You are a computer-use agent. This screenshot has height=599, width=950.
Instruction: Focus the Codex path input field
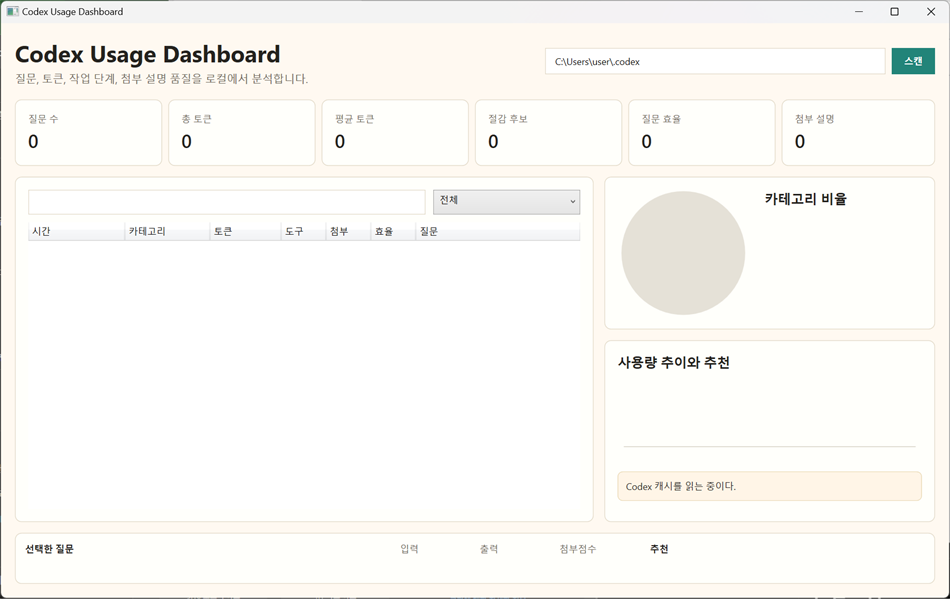(x=715, y=61)
